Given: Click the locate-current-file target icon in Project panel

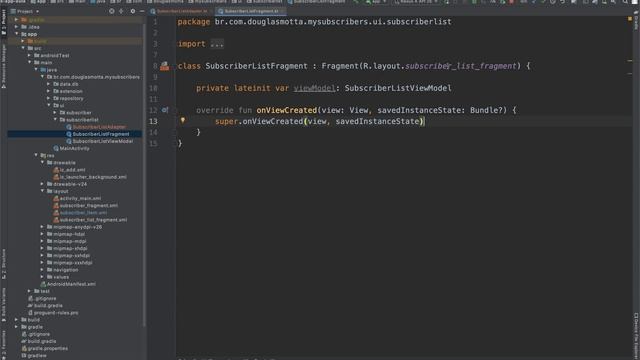Looking at the screenshot, I should pos(112,11).
